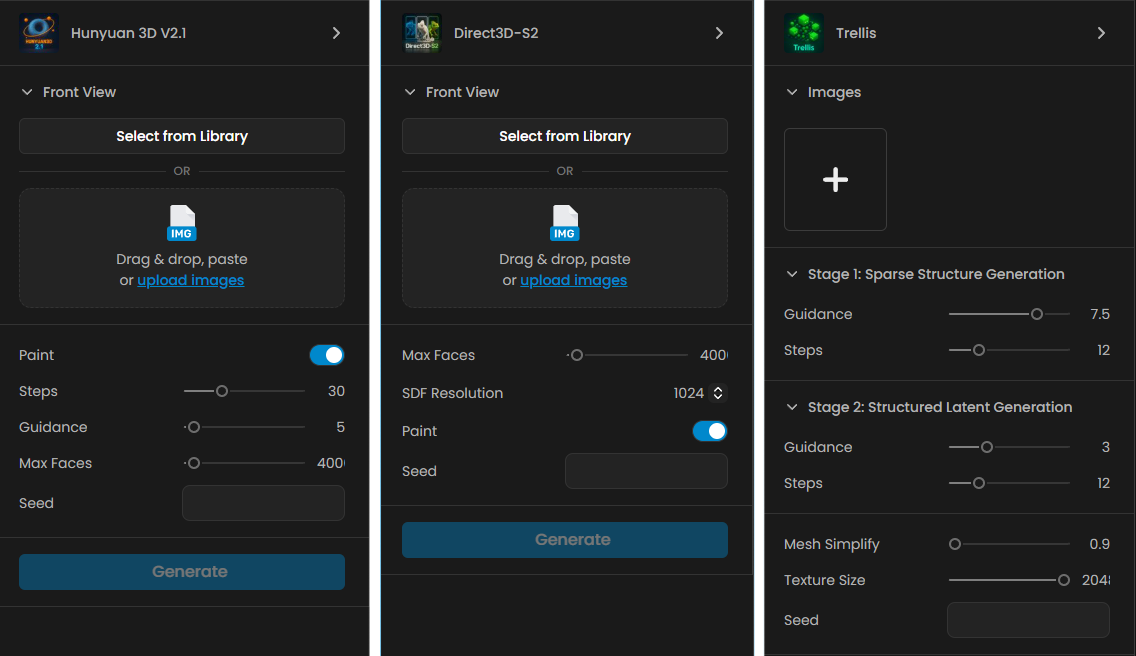This screenshot has width=1136, height=656.
Task: Click the Direct3D-S2 title text
Action: coord(496,33)
